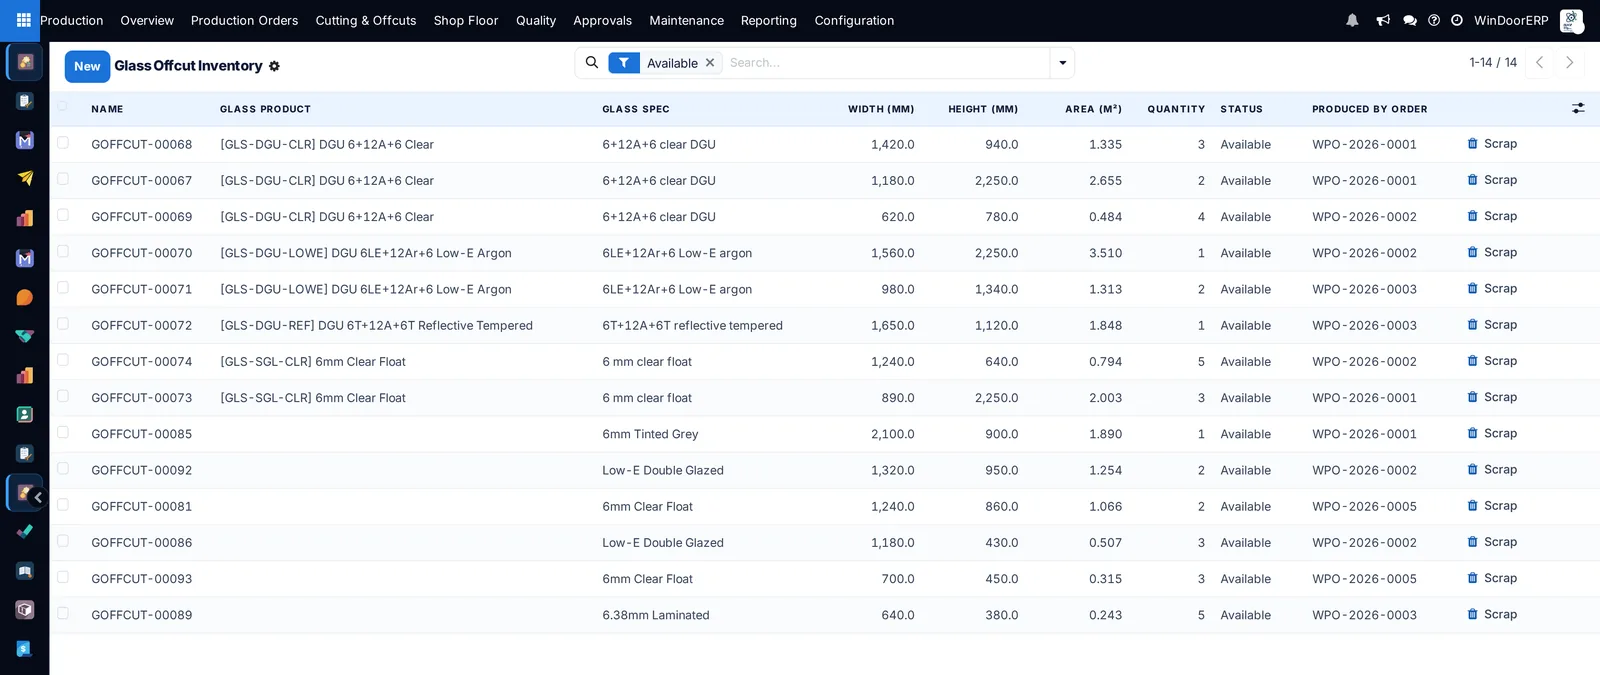Screen dimensions: 1600x675
Task: Open the Shop Floor menu
Action: click(466, 20)
